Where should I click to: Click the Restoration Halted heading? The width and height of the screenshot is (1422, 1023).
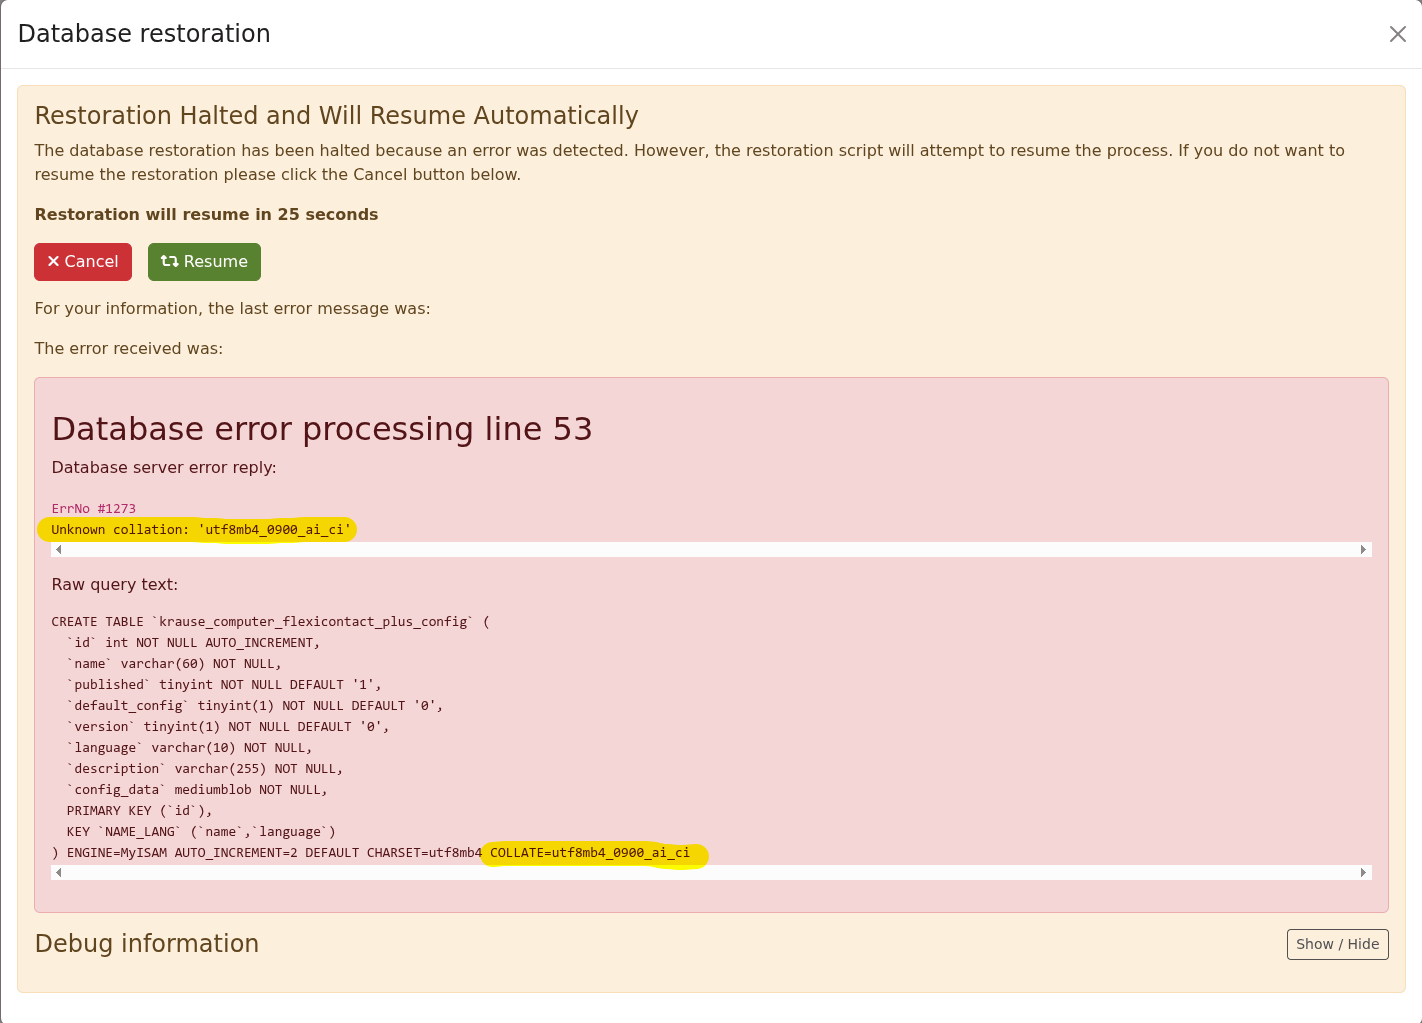pos(336,116)
